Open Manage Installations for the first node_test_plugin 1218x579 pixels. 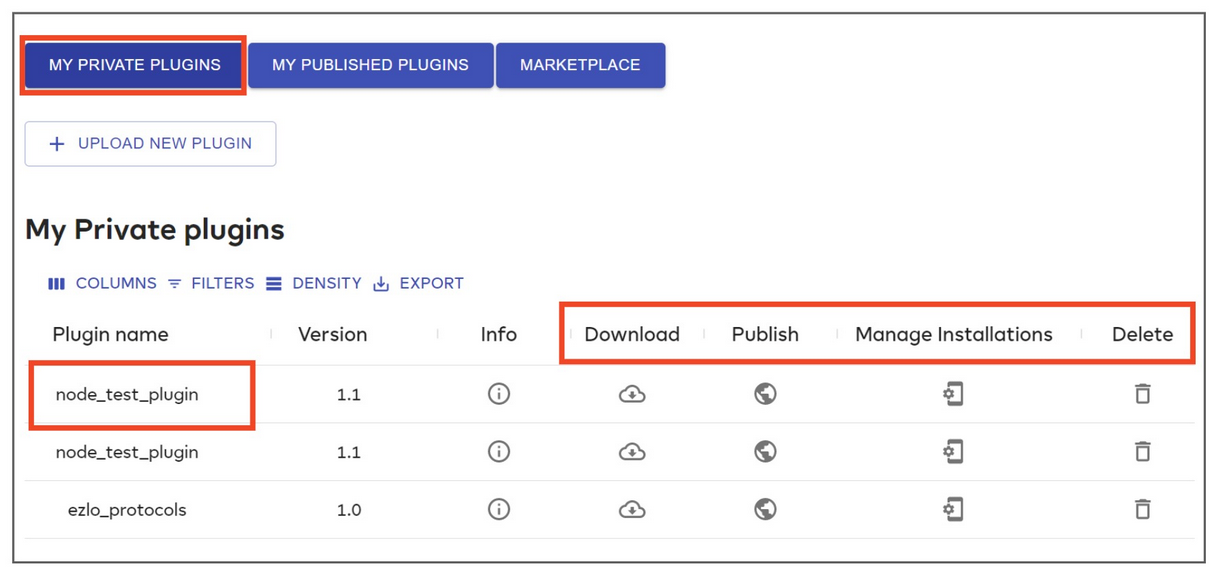tap(953, 394)
